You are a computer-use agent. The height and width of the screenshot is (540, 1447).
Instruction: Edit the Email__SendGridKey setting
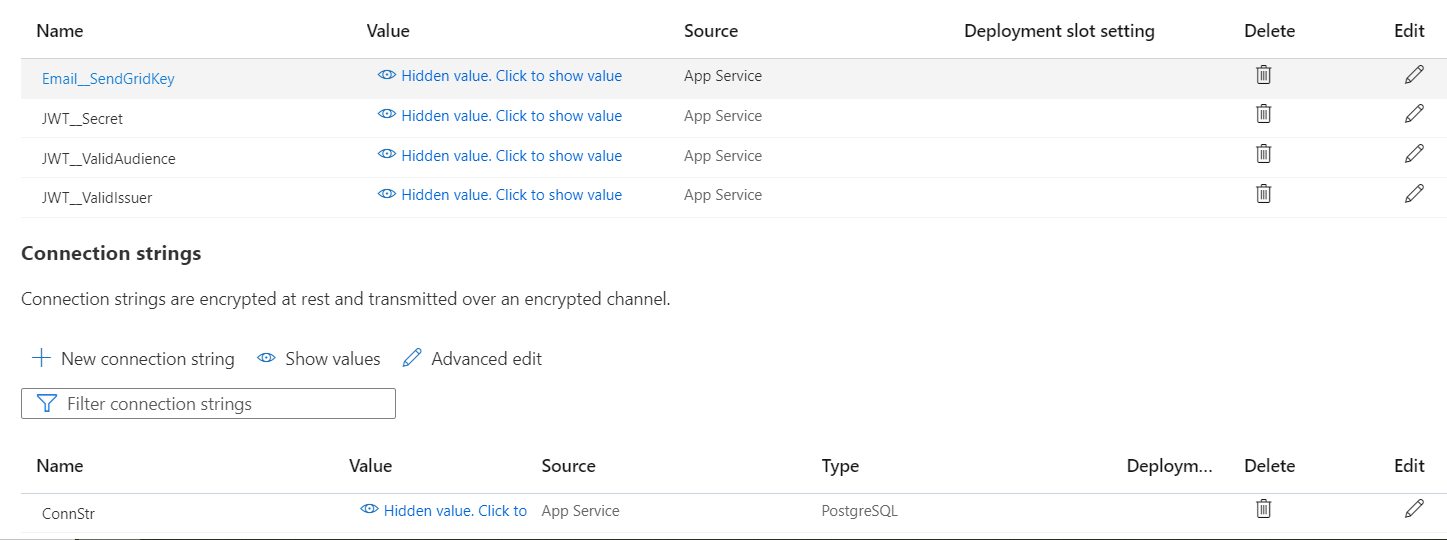point(1414,75)
